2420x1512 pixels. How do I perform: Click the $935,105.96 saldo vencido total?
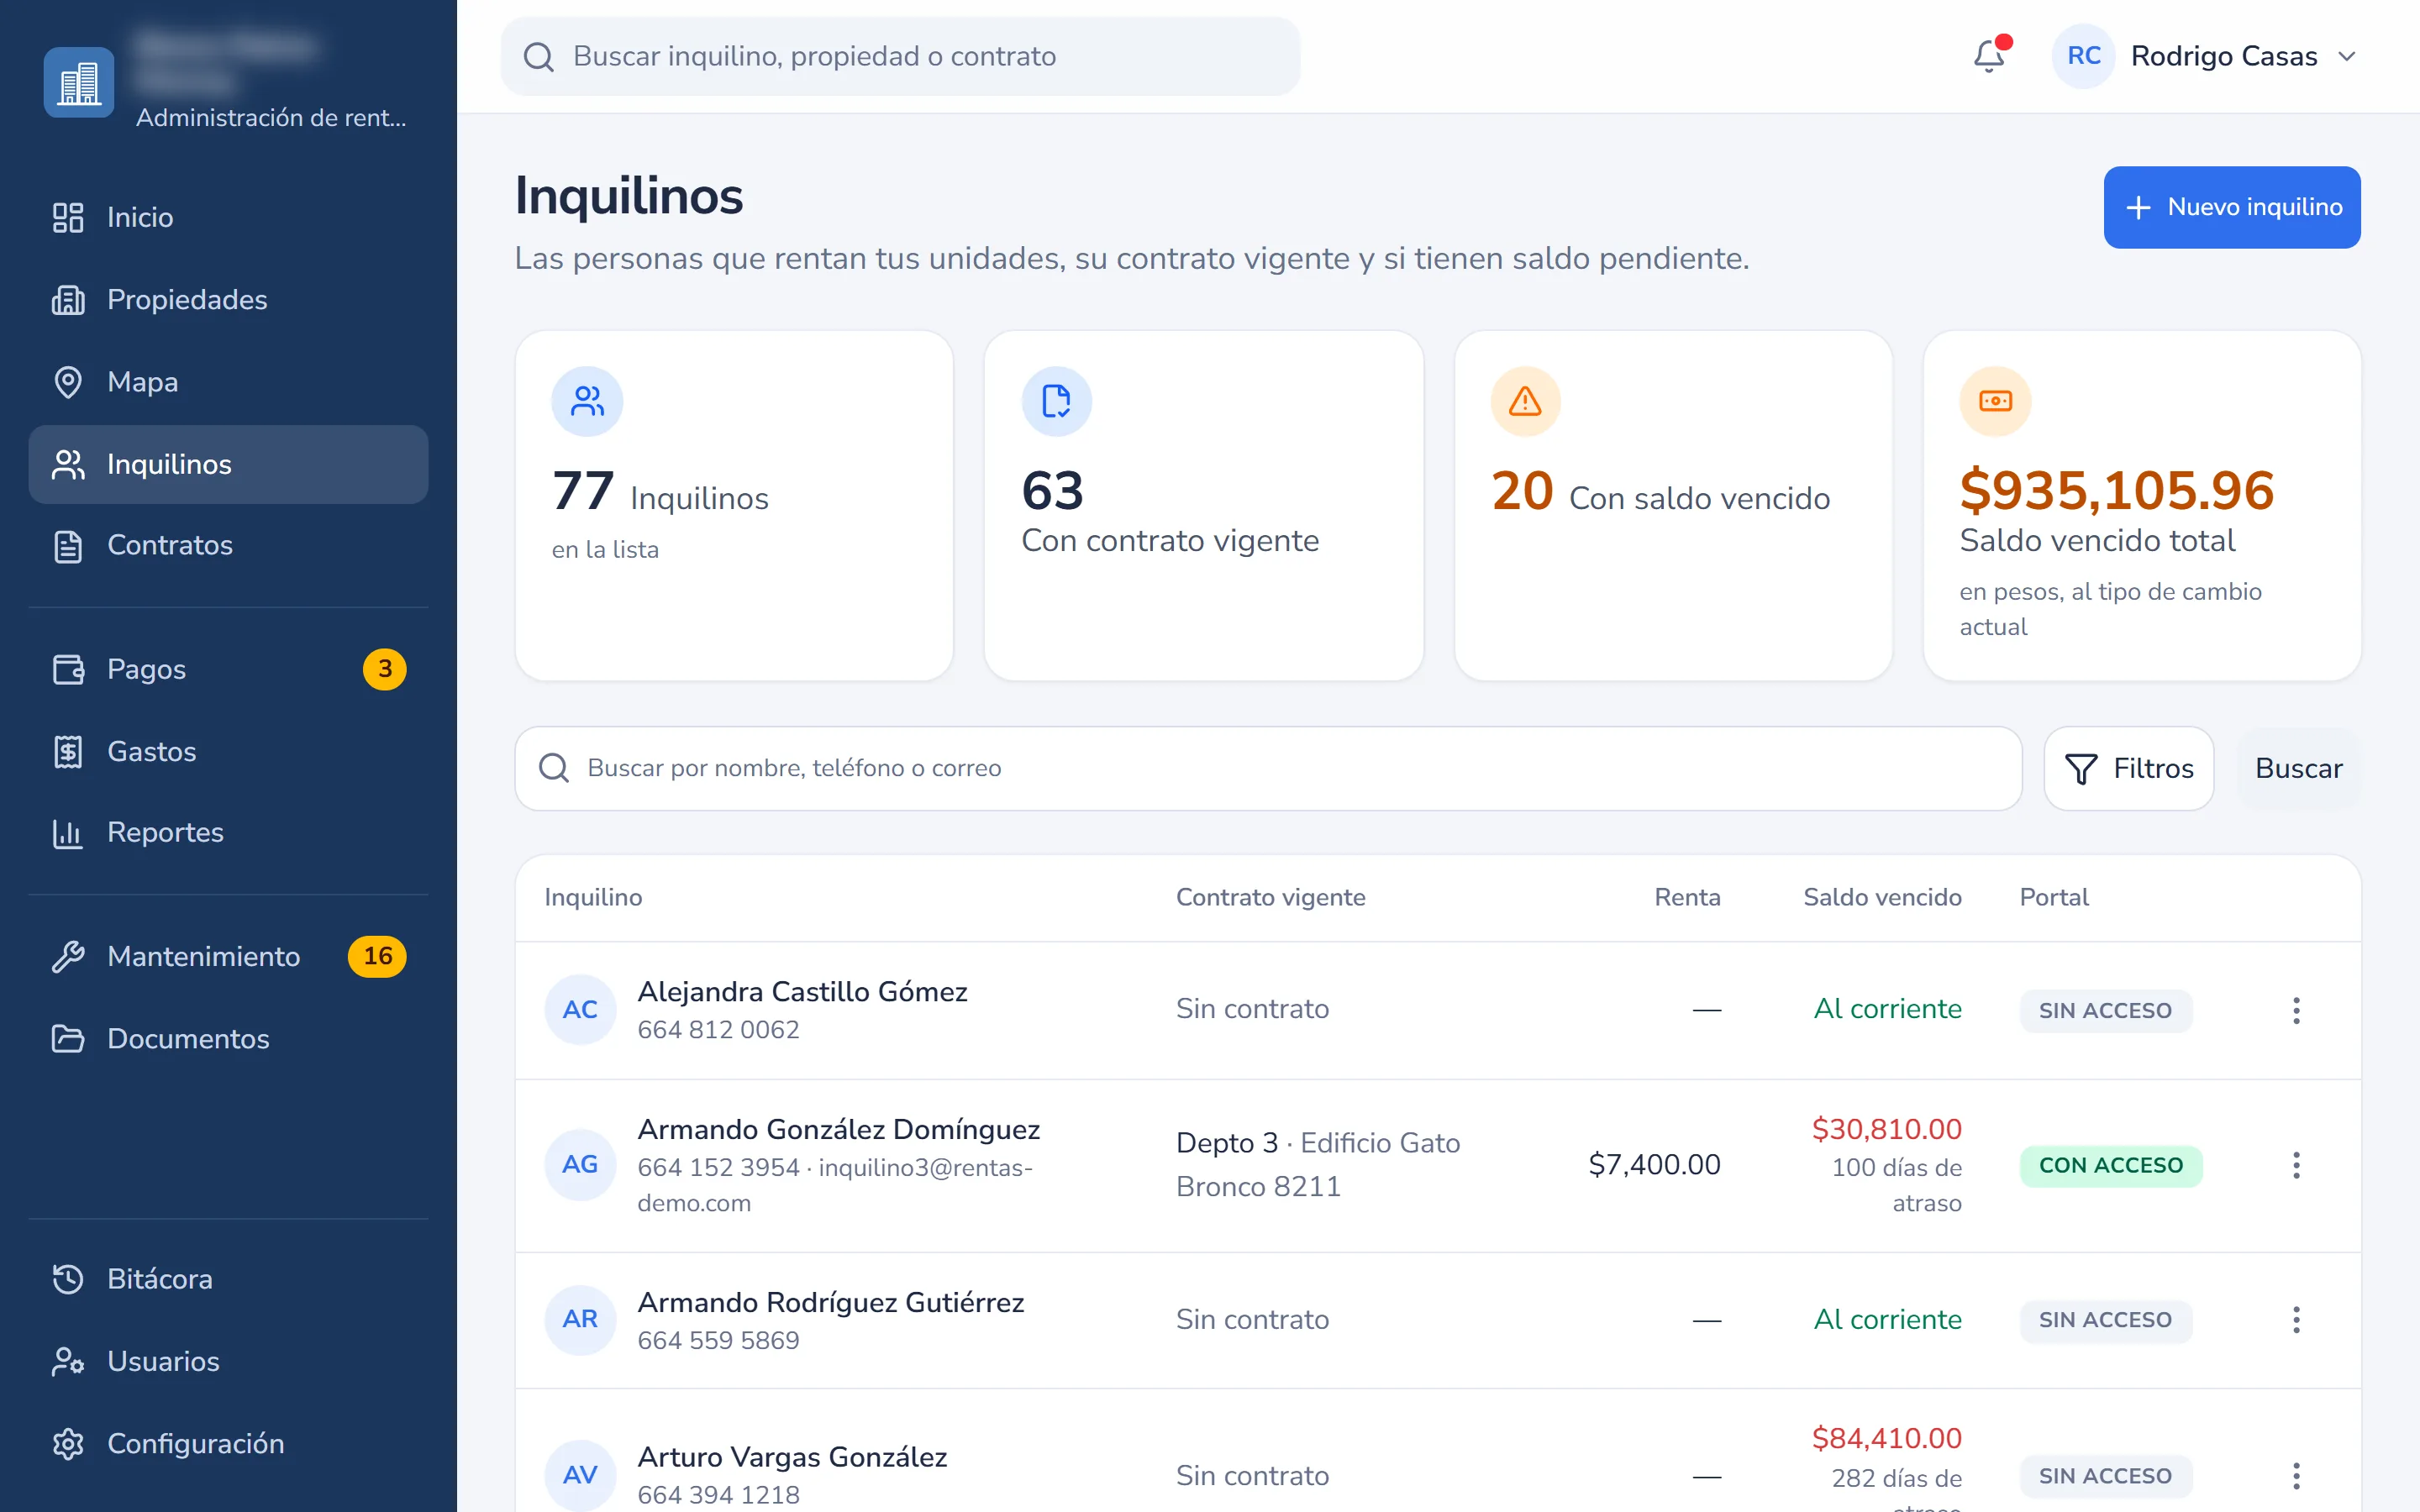tap(2116, 490)
